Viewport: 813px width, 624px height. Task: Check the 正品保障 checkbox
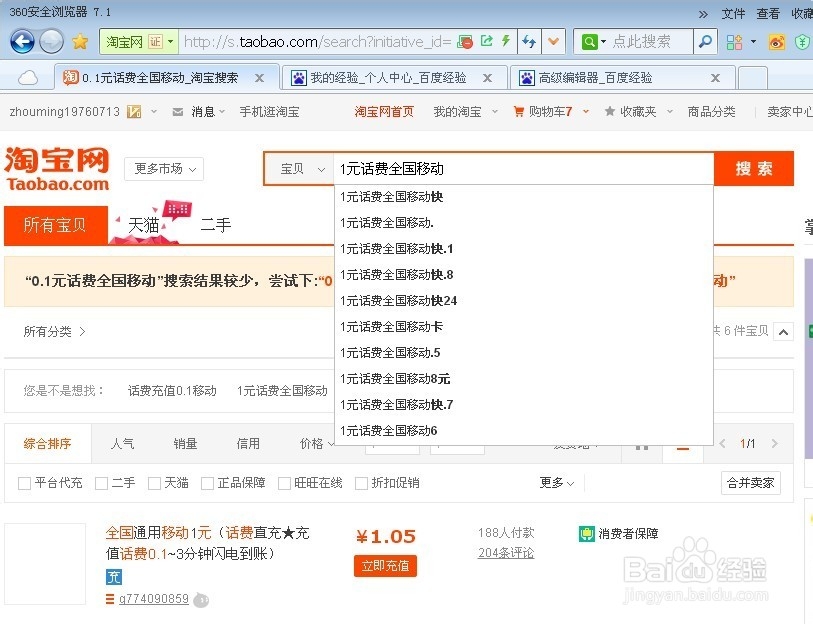[x=207, y=483]
